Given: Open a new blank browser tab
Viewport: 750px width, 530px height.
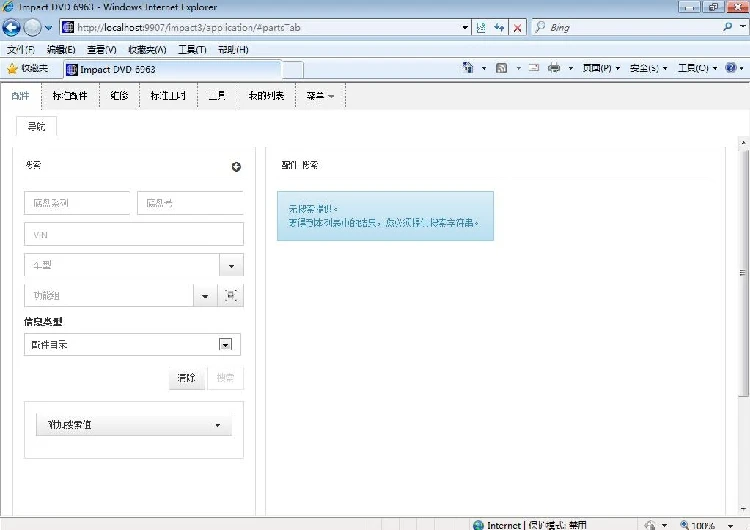Looking at the screenshot, I should tap(293, 70).
